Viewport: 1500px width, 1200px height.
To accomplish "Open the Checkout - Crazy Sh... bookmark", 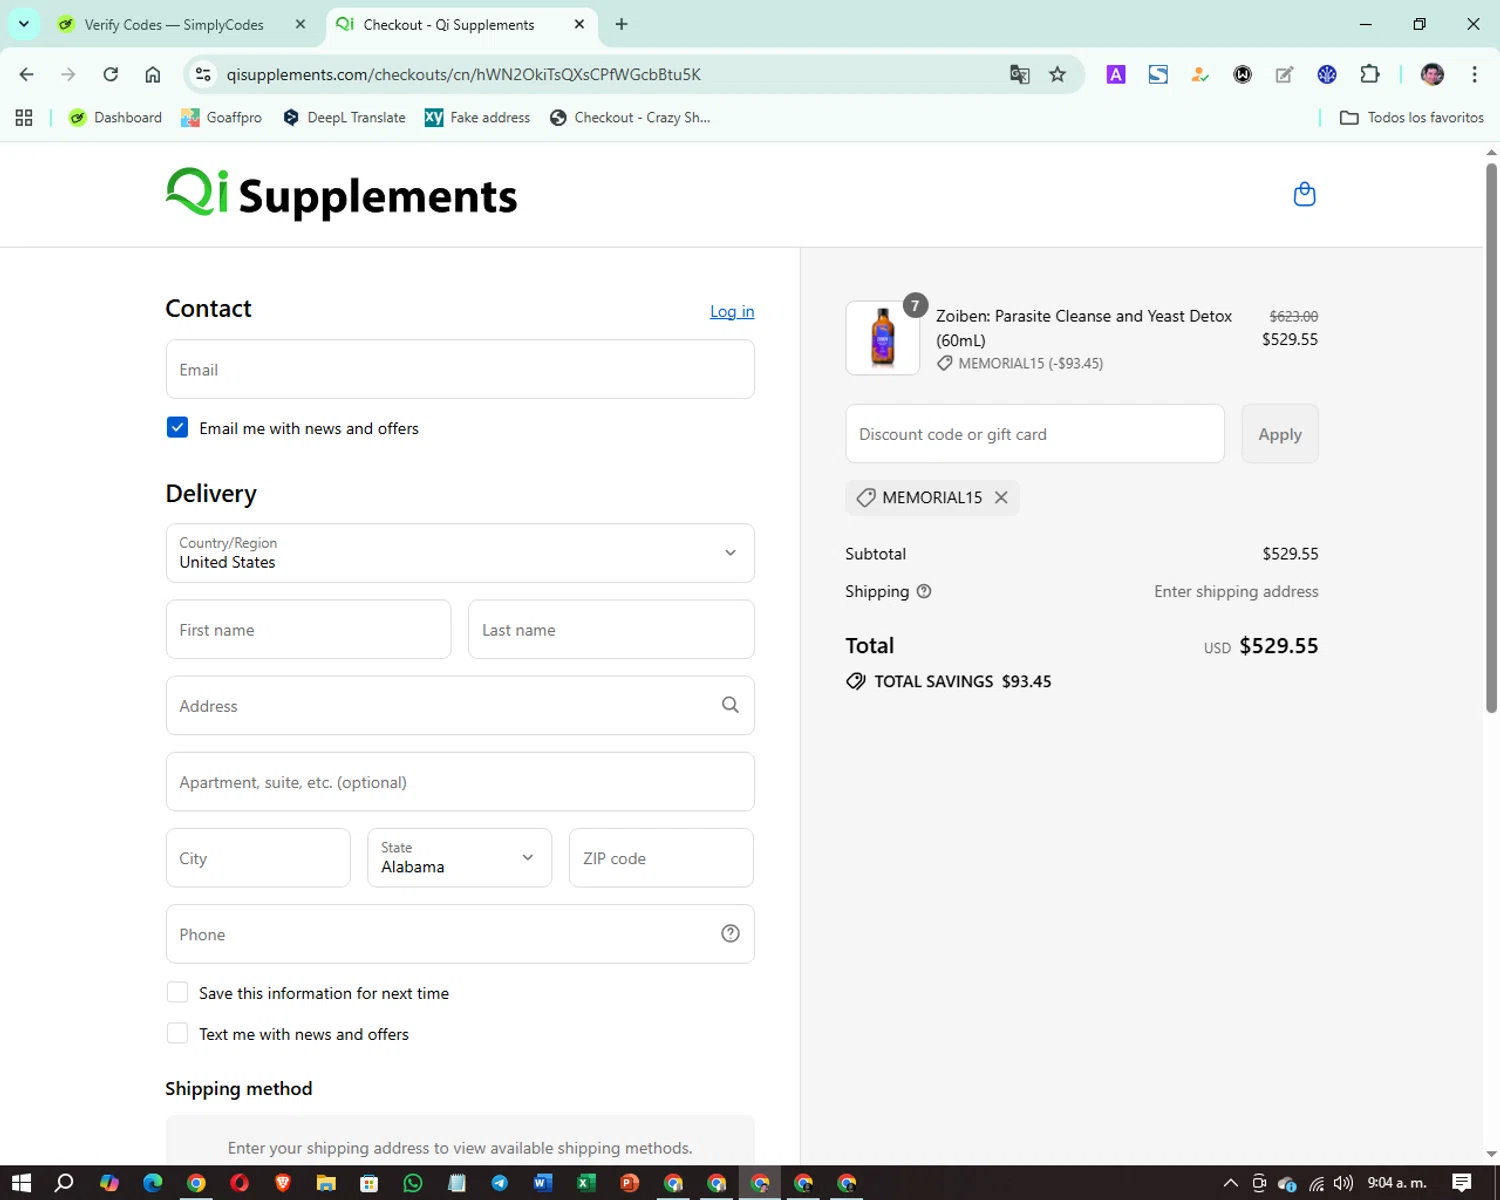I will pyautogui.click(x=630, y=117).
